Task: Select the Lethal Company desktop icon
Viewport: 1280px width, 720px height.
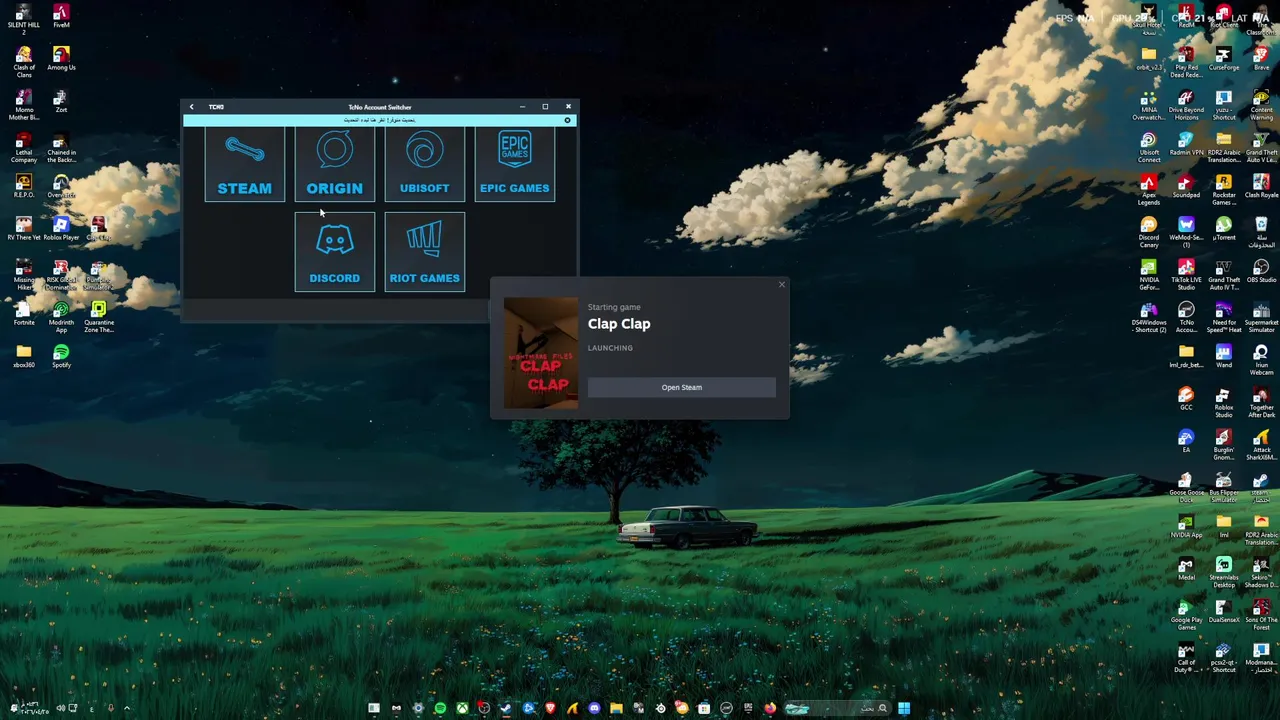Action: pos(23,148)
